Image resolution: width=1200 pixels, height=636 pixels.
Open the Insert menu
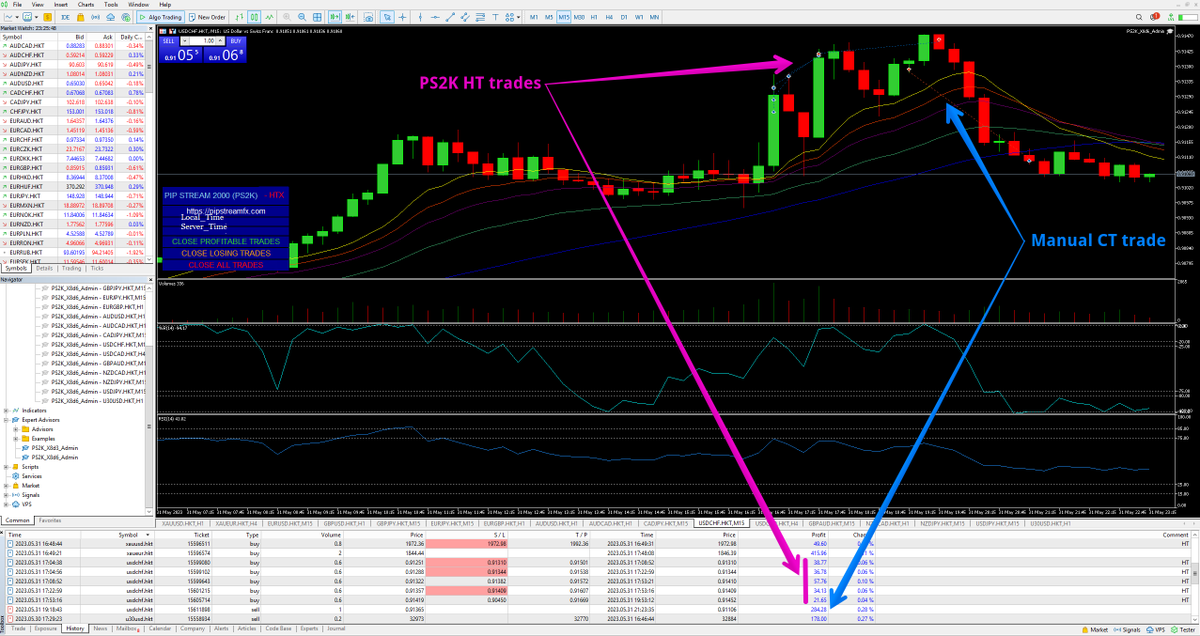[61, 5]
